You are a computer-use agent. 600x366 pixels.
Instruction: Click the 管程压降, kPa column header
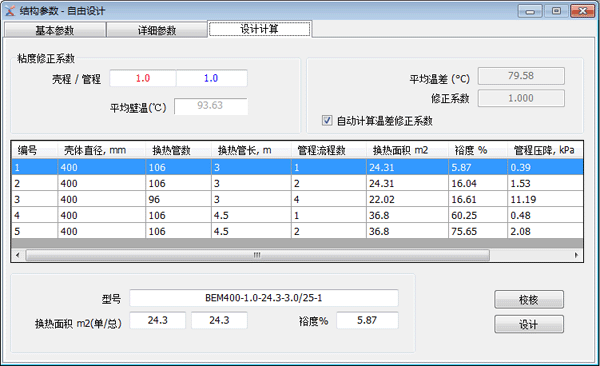pyautogui.click(x=545, y=150)
